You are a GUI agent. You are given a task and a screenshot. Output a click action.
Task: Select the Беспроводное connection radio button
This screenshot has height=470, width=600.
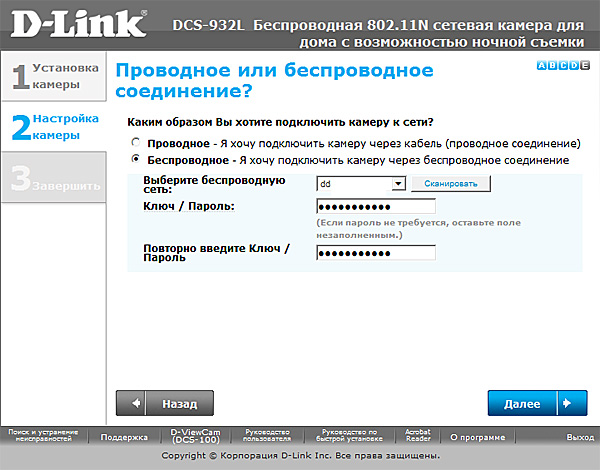pos(136,160)
